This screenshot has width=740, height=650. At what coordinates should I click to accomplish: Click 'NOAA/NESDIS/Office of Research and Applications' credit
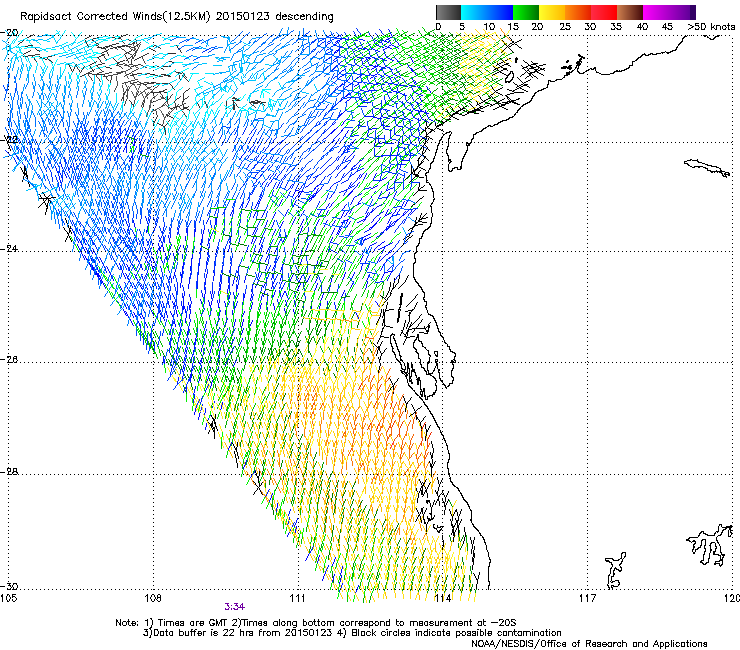[x=589, y=644]
